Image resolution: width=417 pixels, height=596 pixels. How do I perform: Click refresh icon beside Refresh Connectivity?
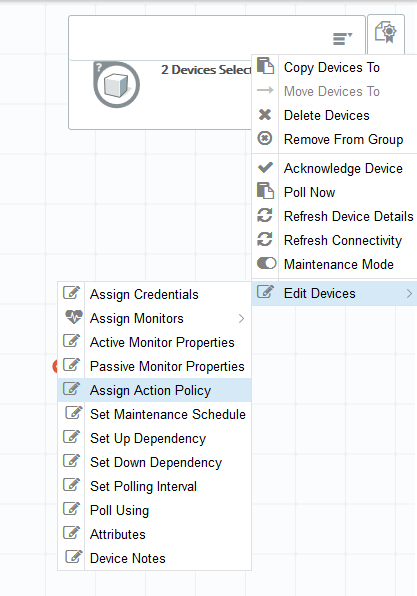265,239
